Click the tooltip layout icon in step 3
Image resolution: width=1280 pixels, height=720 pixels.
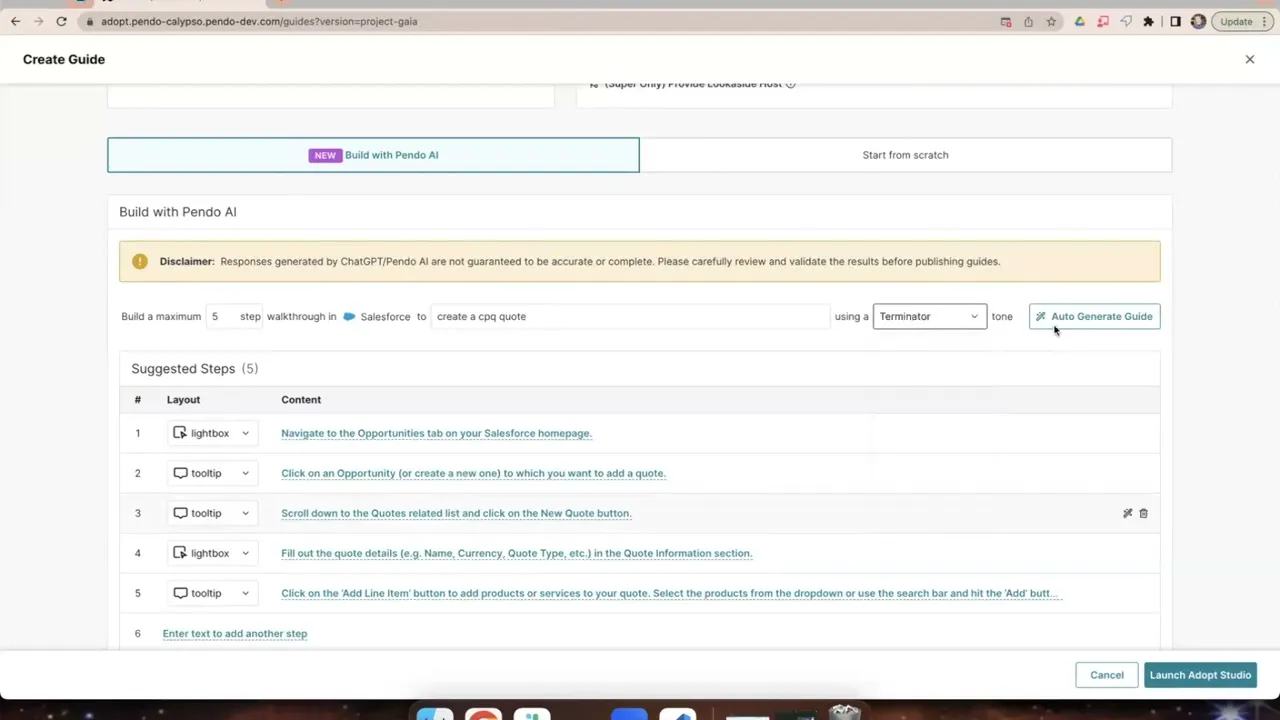pos(180,513)
